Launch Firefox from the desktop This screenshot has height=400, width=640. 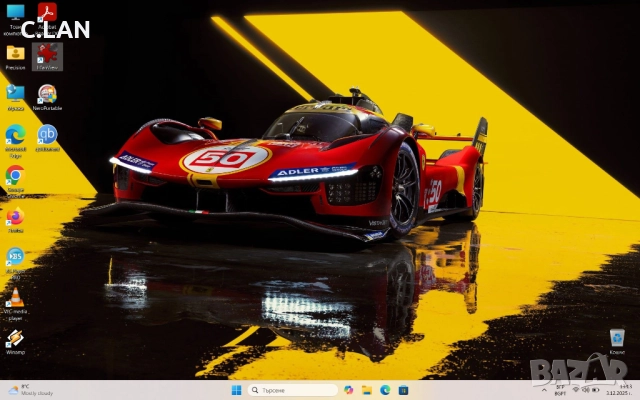pos(15,216)
